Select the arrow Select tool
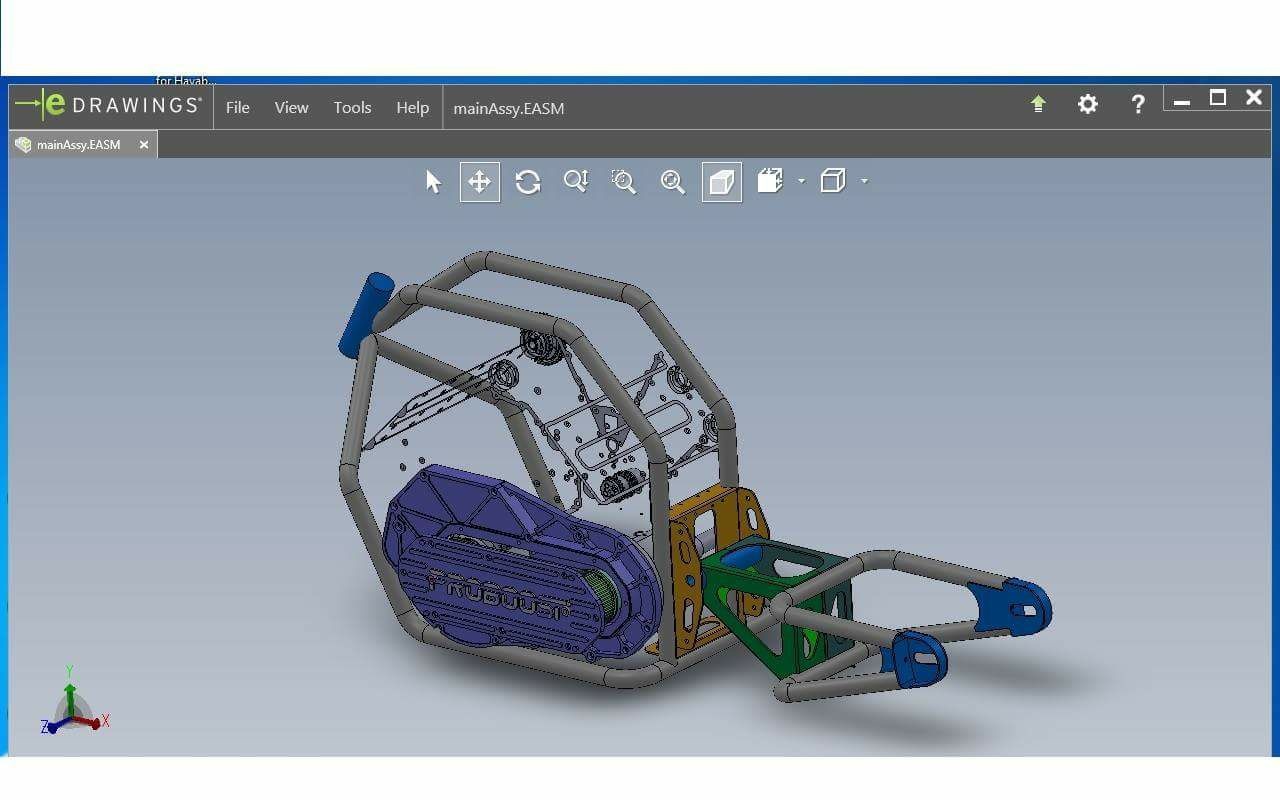This screenshot has height=800, width=1280. coord(433,182)
